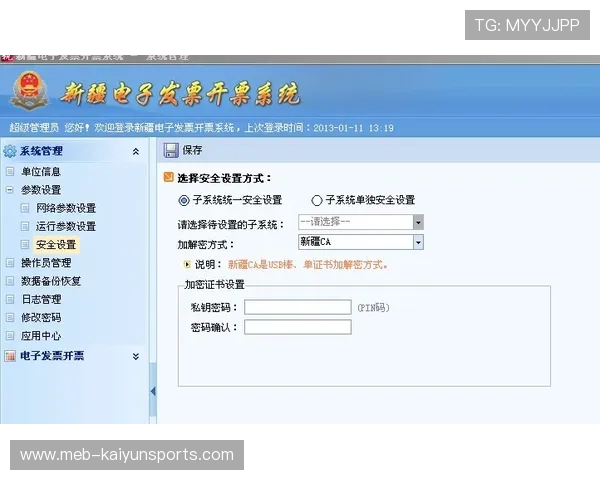Click into the 私钥密码 input field
This screenshot has width=600, height=480.
(x=298, y=307)
